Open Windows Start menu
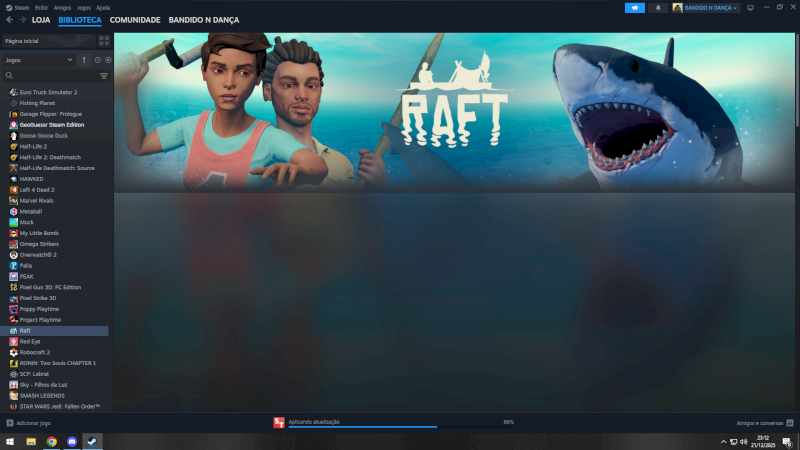Screen dimensions: 800x450 (10, 442)
